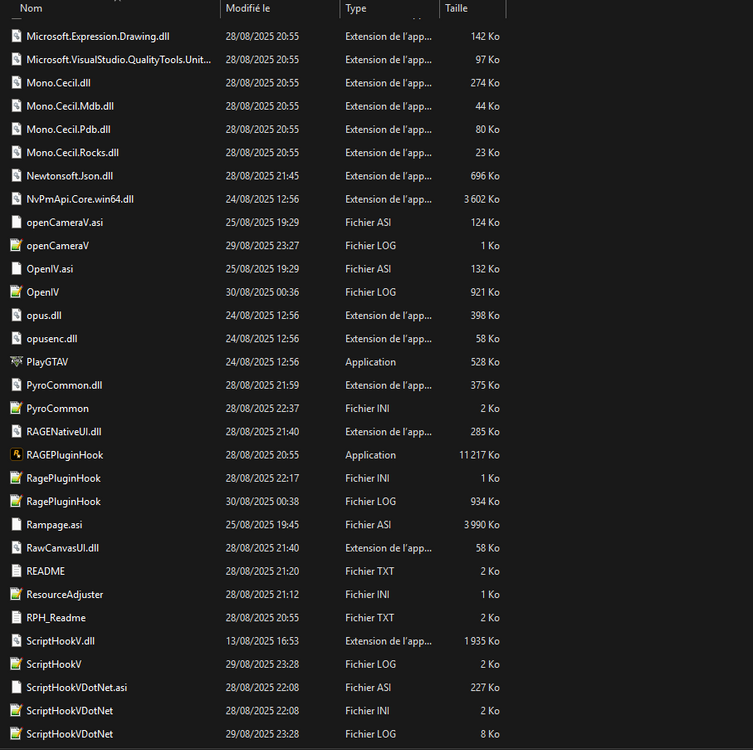Click the RawCanvasUI.dll file icon
Viewport: 753px width, 750px height.
[16, 548]
